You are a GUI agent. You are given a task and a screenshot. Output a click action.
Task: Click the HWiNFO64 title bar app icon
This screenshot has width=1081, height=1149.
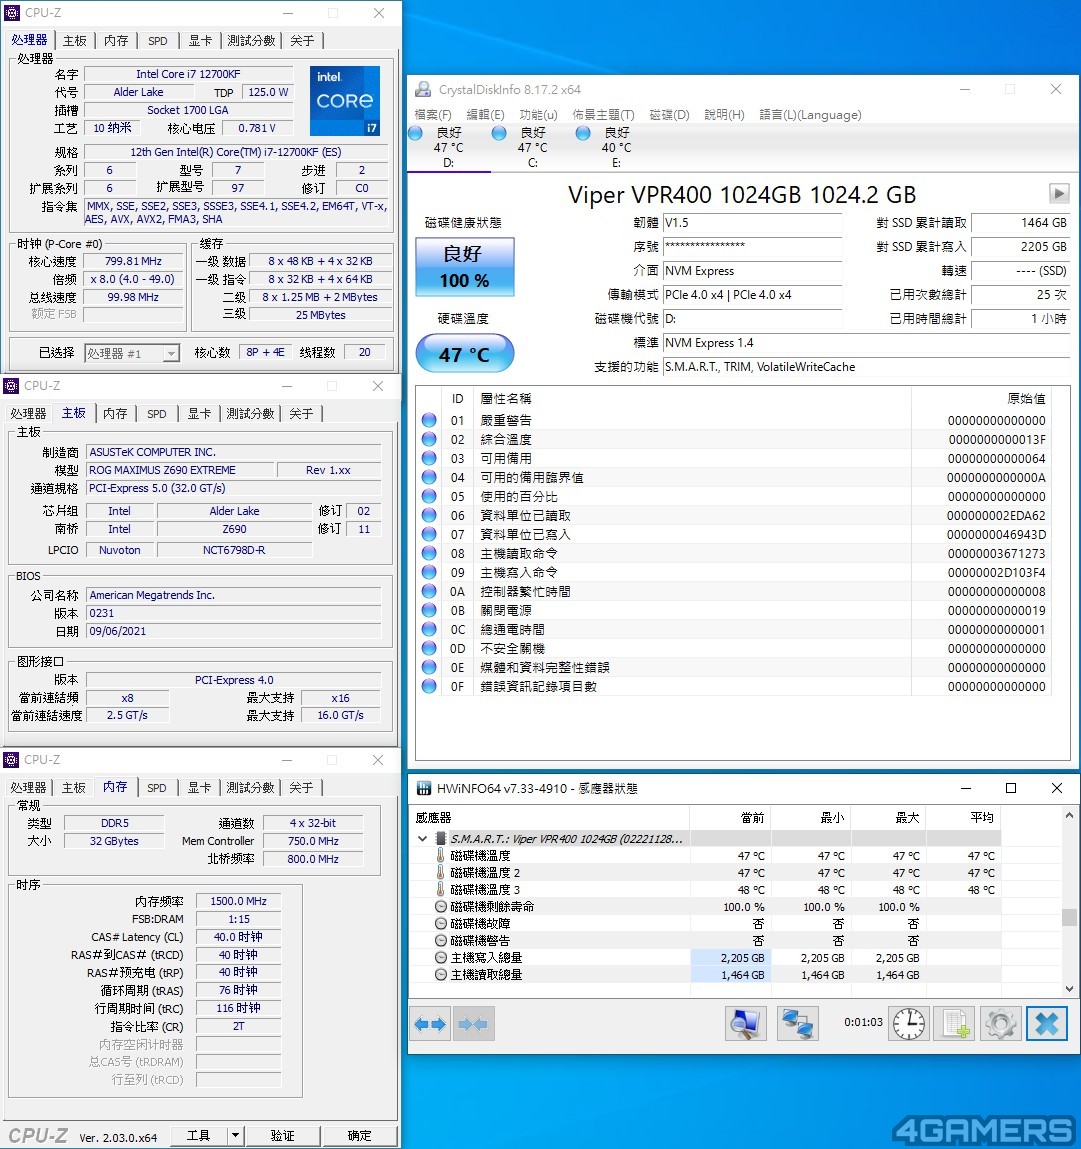(424, 788)
